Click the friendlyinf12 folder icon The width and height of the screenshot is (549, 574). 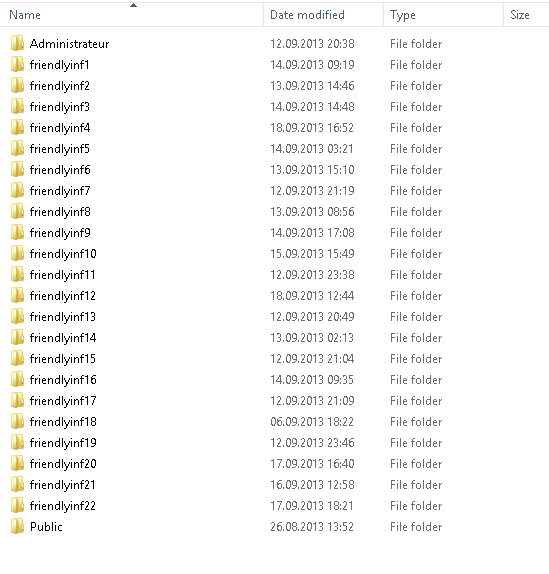(x=17, y=295)
